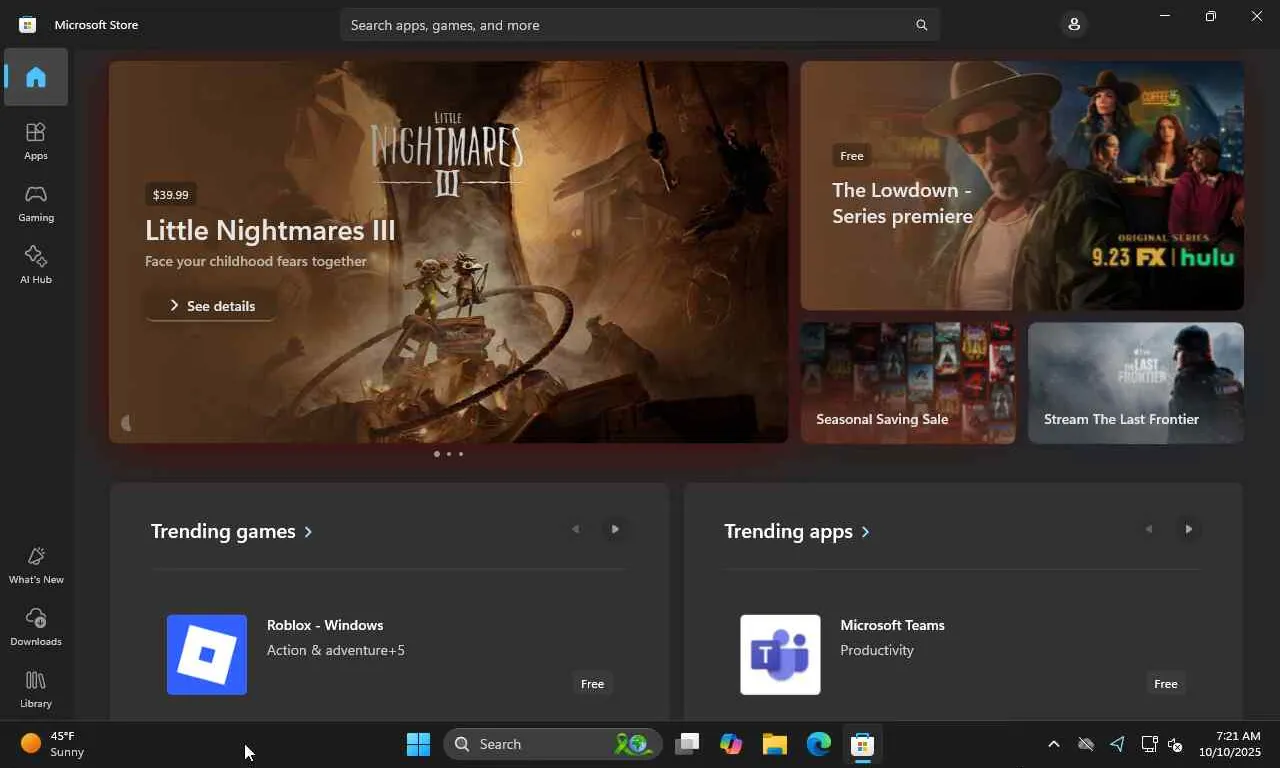Image resolution: width=1280 pixels, height=768 pixels.
Task: Expand the Trending apps section chevron
Action: (x=865, y=532)
